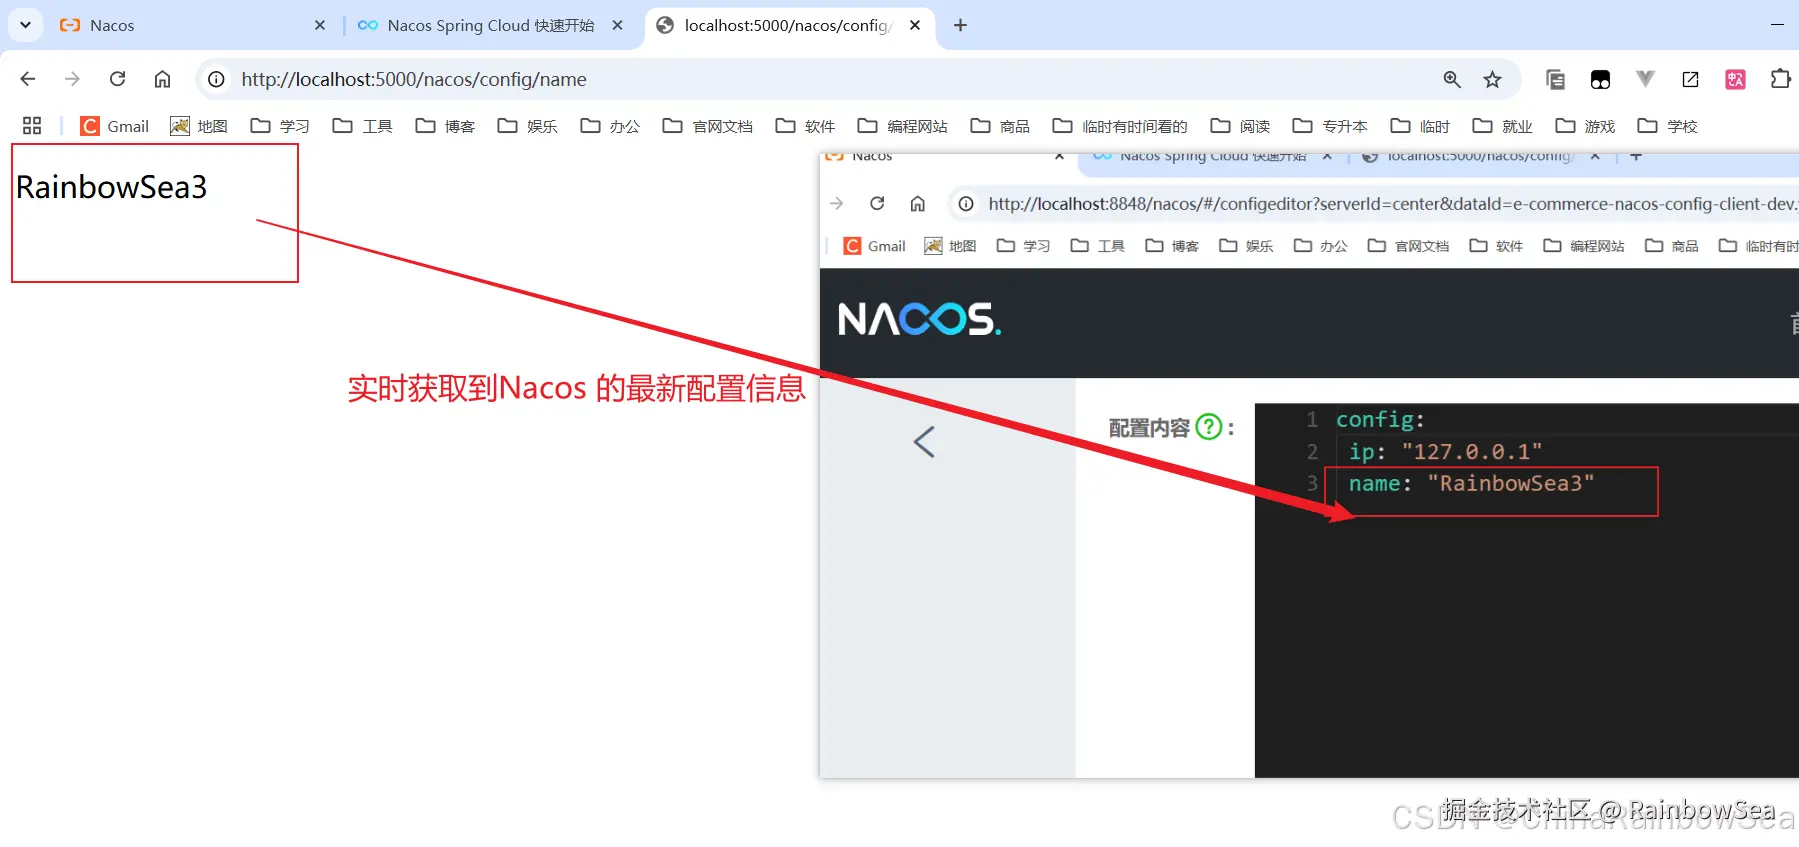
Task: Go to browser home page
Action: (162, 79)
